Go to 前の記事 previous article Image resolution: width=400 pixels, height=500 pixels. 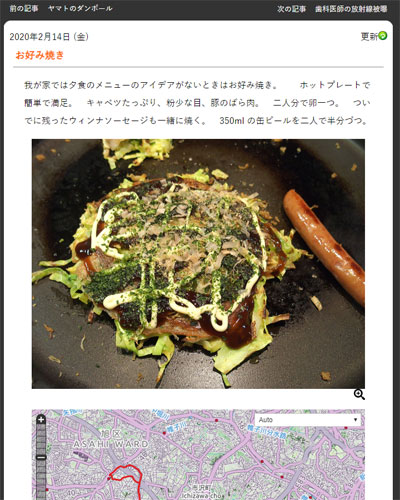coord(24,8)
